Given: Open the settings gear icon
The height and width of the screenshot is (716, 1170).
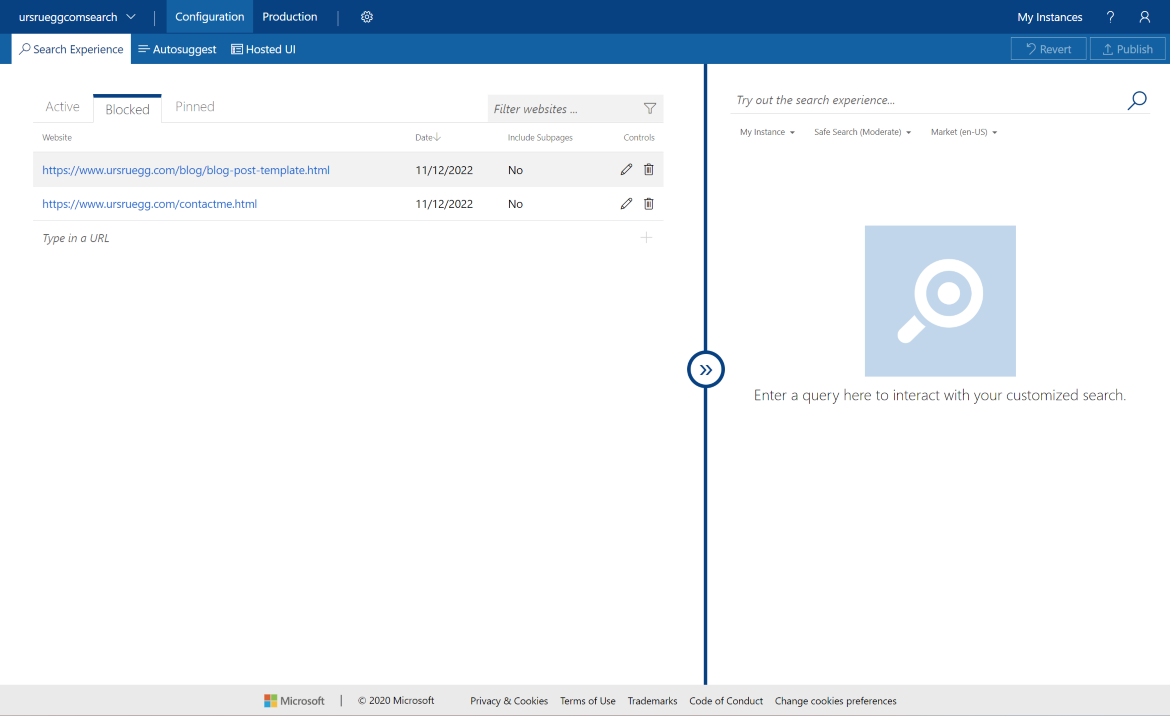Looking at the screenshot, I should pos(366,16).
